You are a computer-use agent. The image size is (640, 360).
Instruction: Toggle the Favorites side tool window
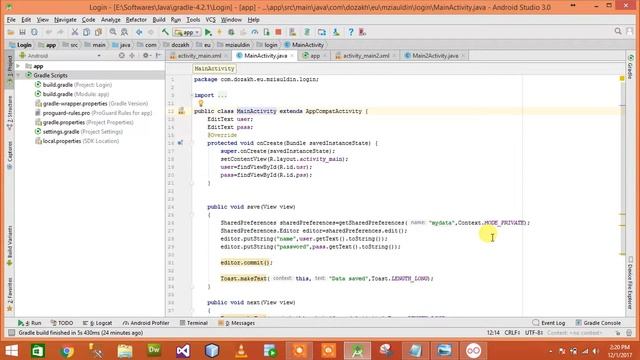coord(9,295)
